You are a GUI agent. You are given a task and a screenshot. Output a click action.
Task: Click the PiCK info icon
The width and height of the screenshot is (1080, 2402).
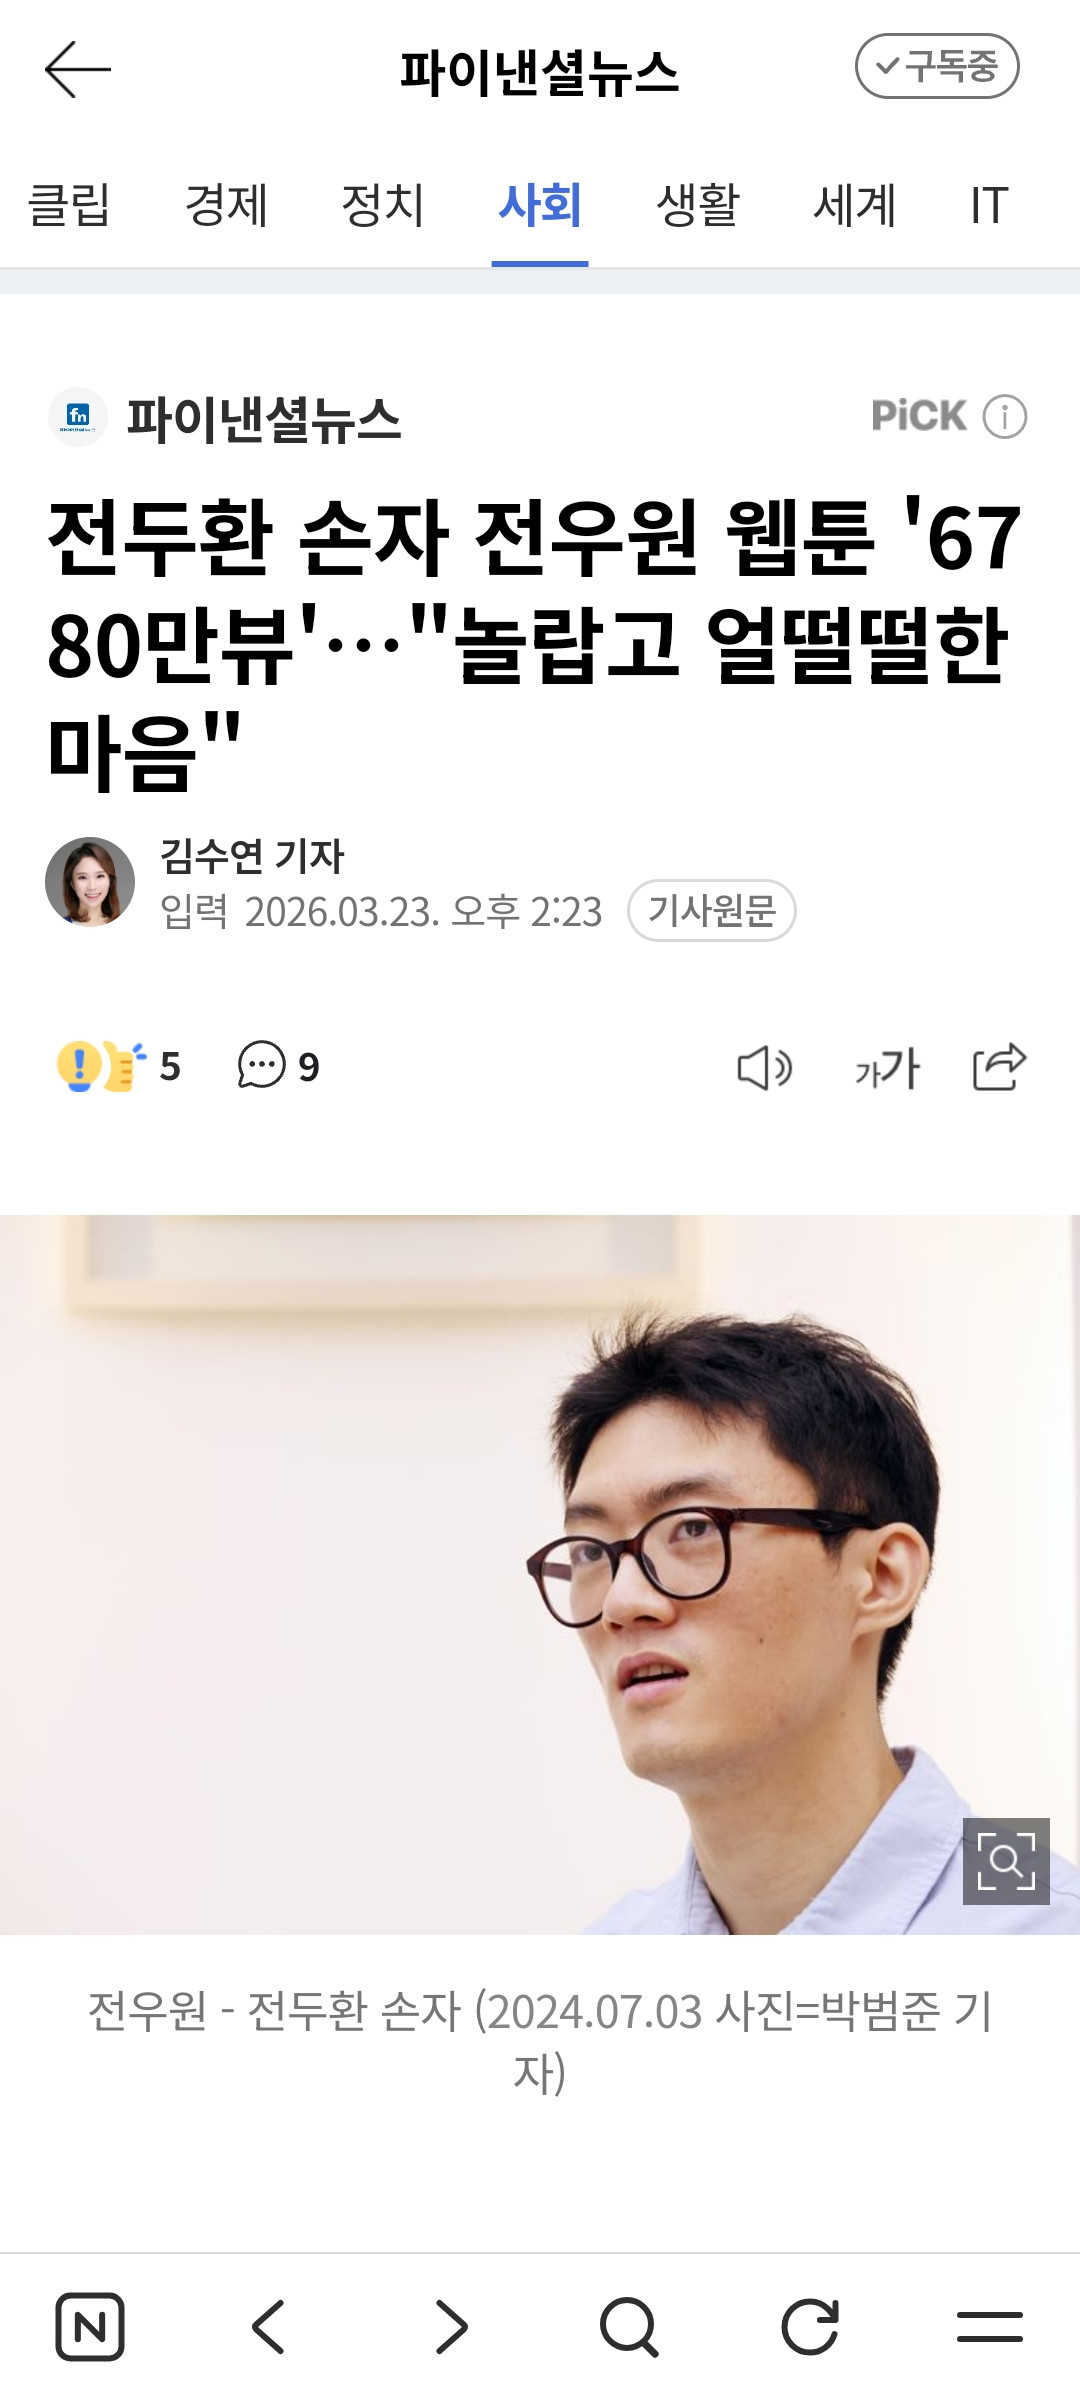pos(1005,416)
